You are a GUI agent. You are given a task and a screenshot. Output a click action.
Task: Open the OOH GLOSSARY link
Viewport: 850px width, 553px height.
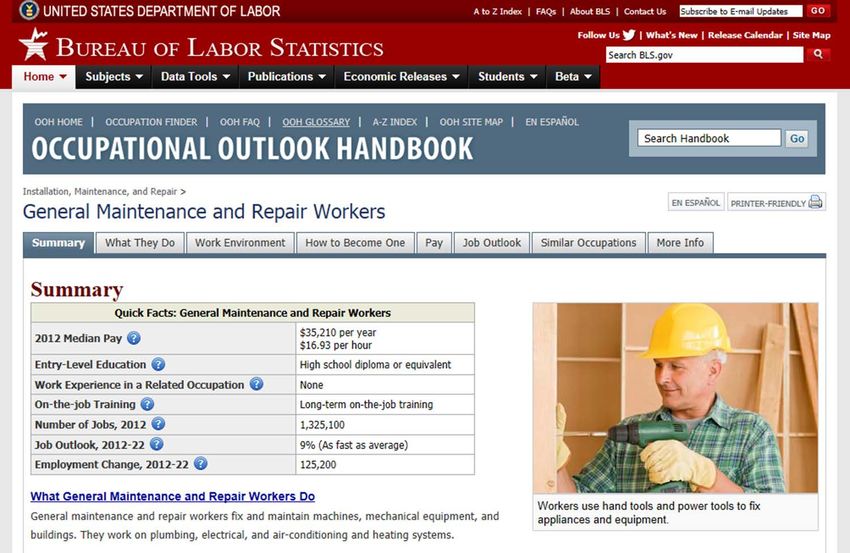[x=316, y=122]
